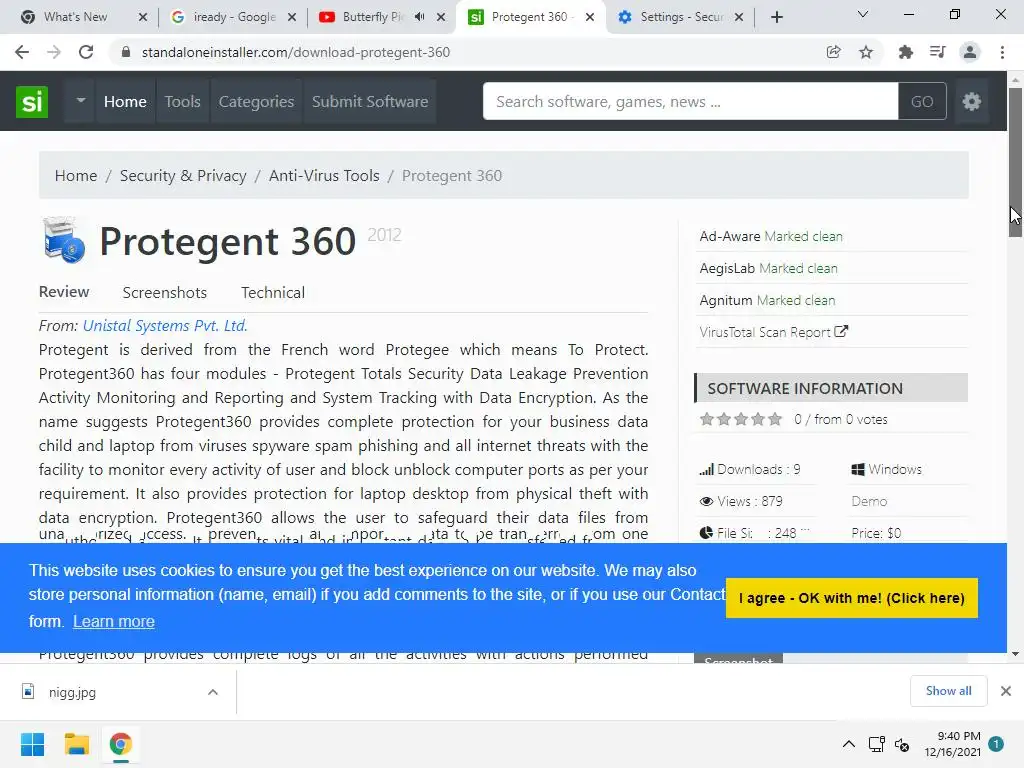
Task: Click the search software input field
Action: pyautogui.click(x=690, y=101)
